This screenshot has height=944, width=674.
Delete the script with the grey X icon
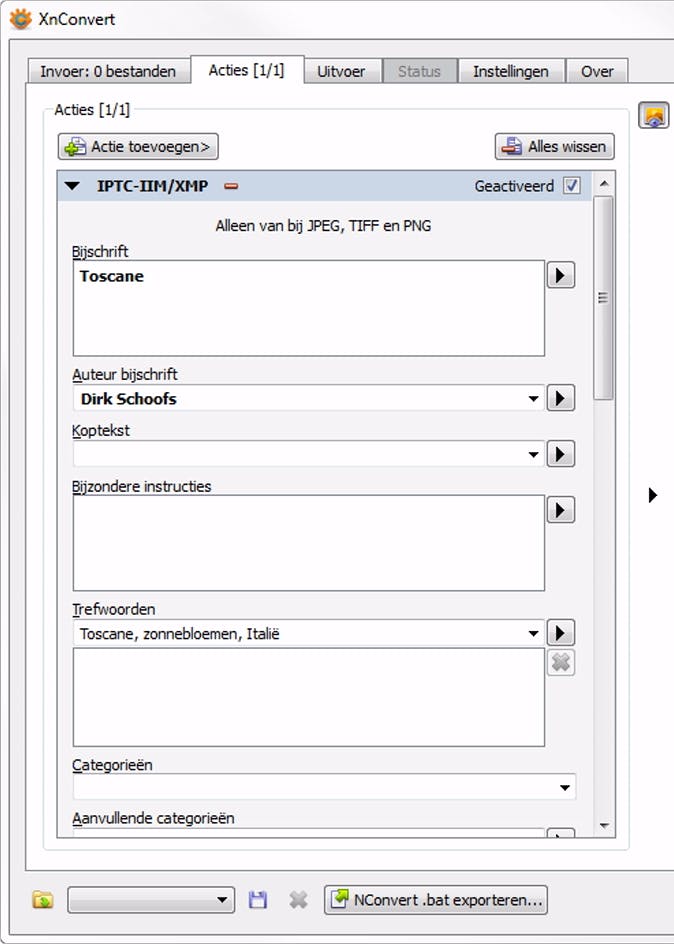[x=298, y=901]
